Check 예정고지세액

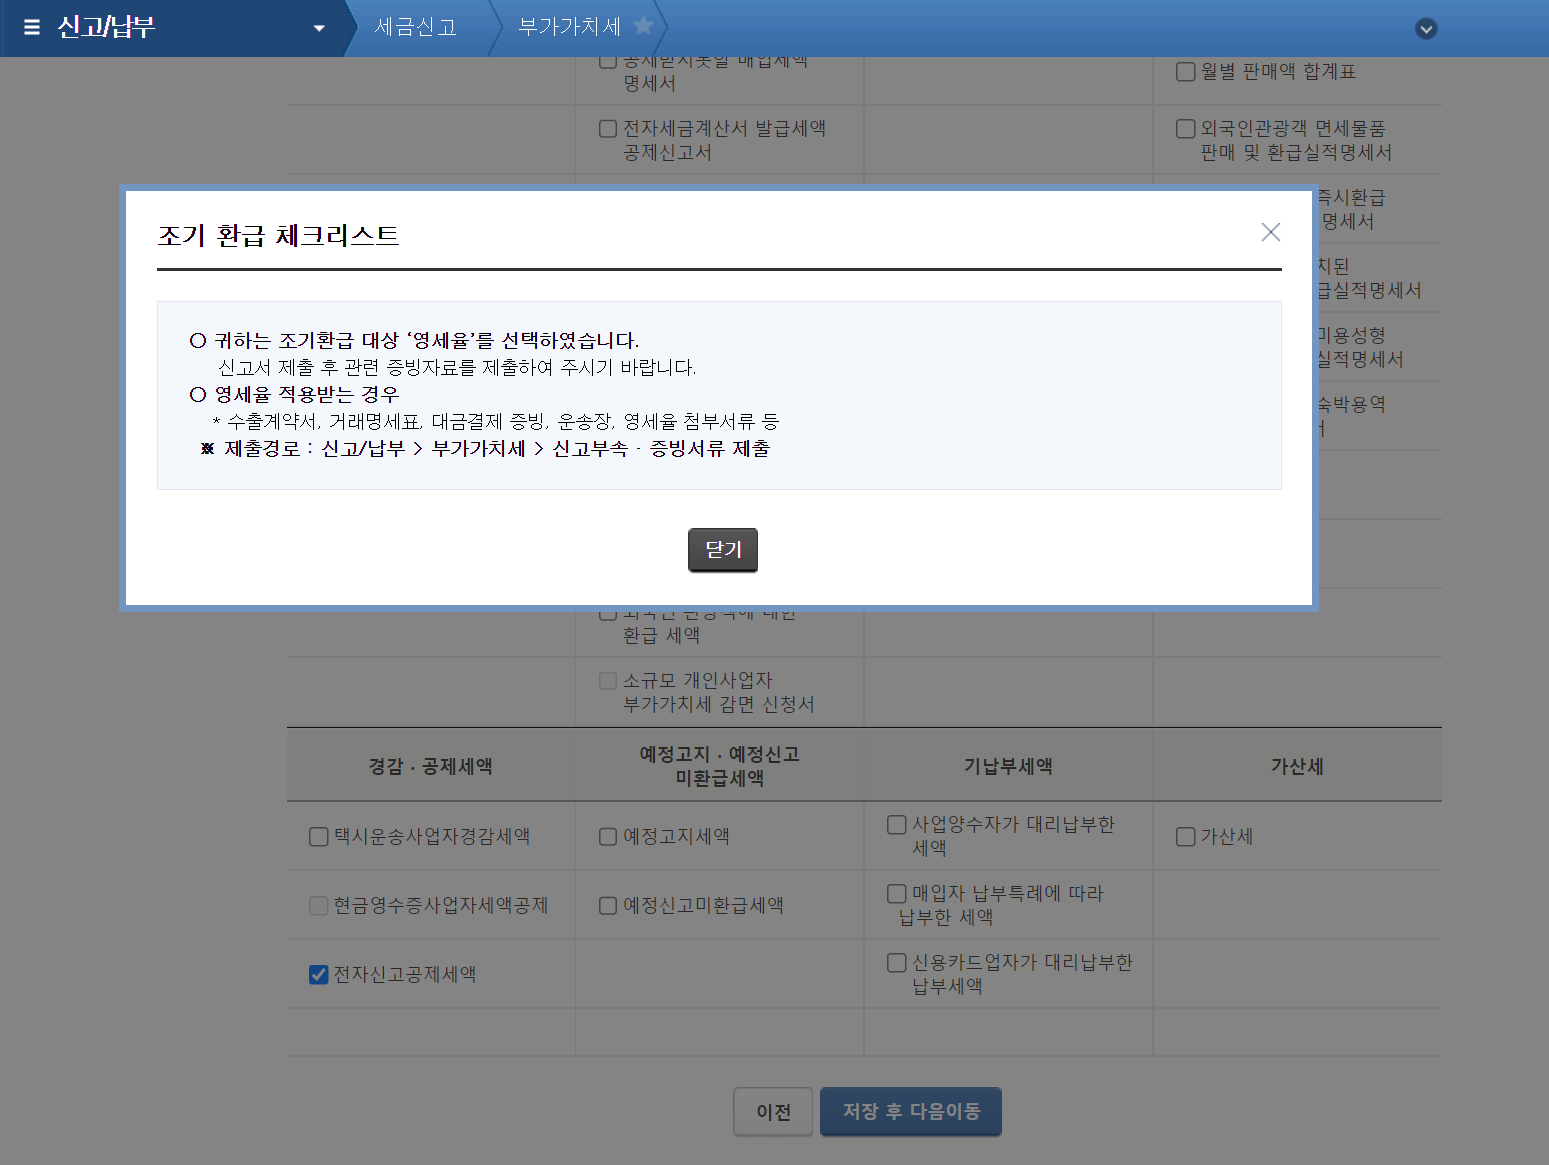(608, 837)
